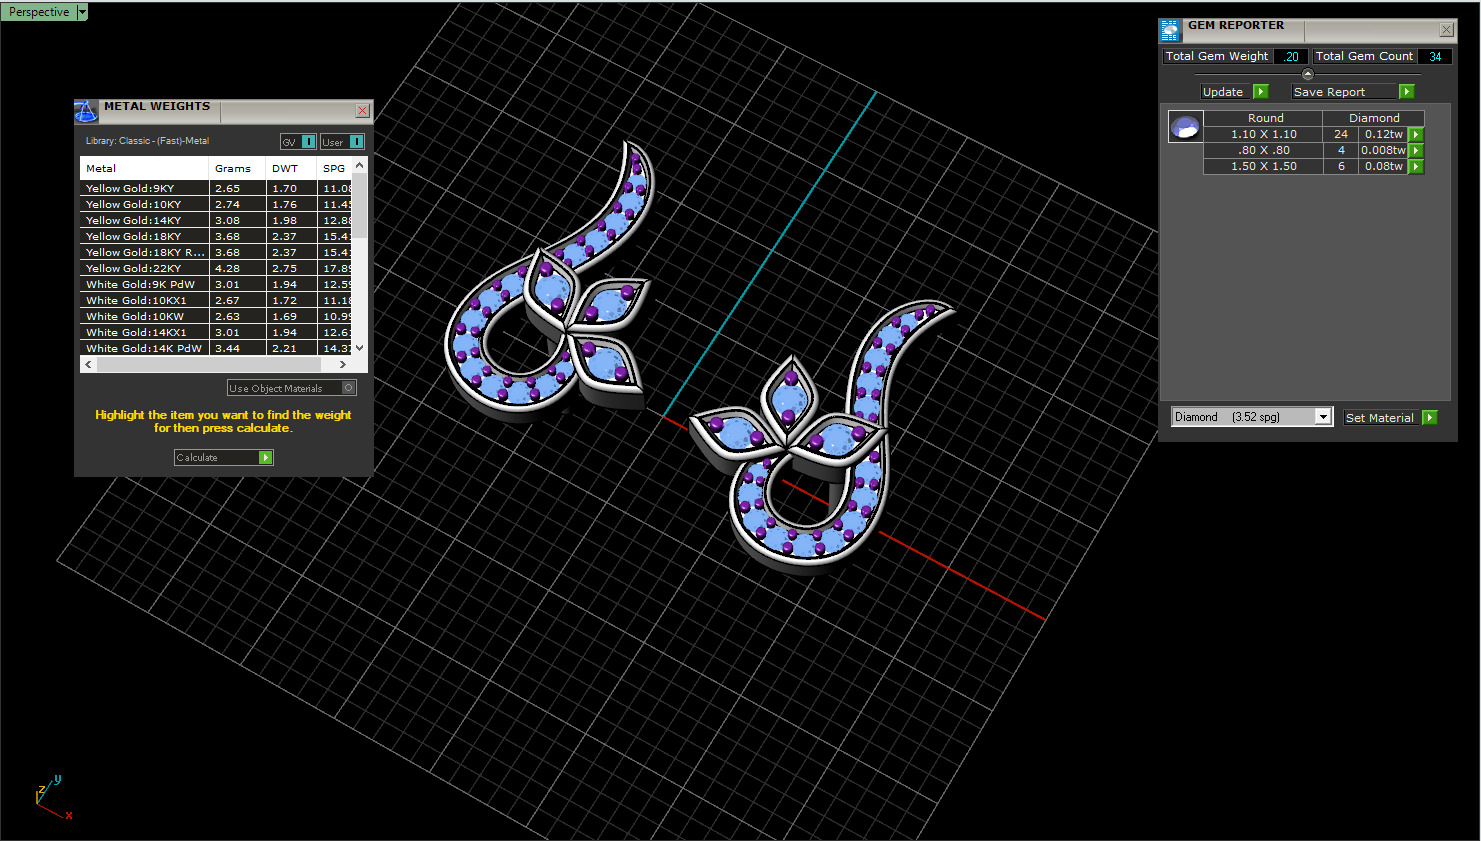
Task: Select the White Gold:14KX1 row
Action: point(216,332)
